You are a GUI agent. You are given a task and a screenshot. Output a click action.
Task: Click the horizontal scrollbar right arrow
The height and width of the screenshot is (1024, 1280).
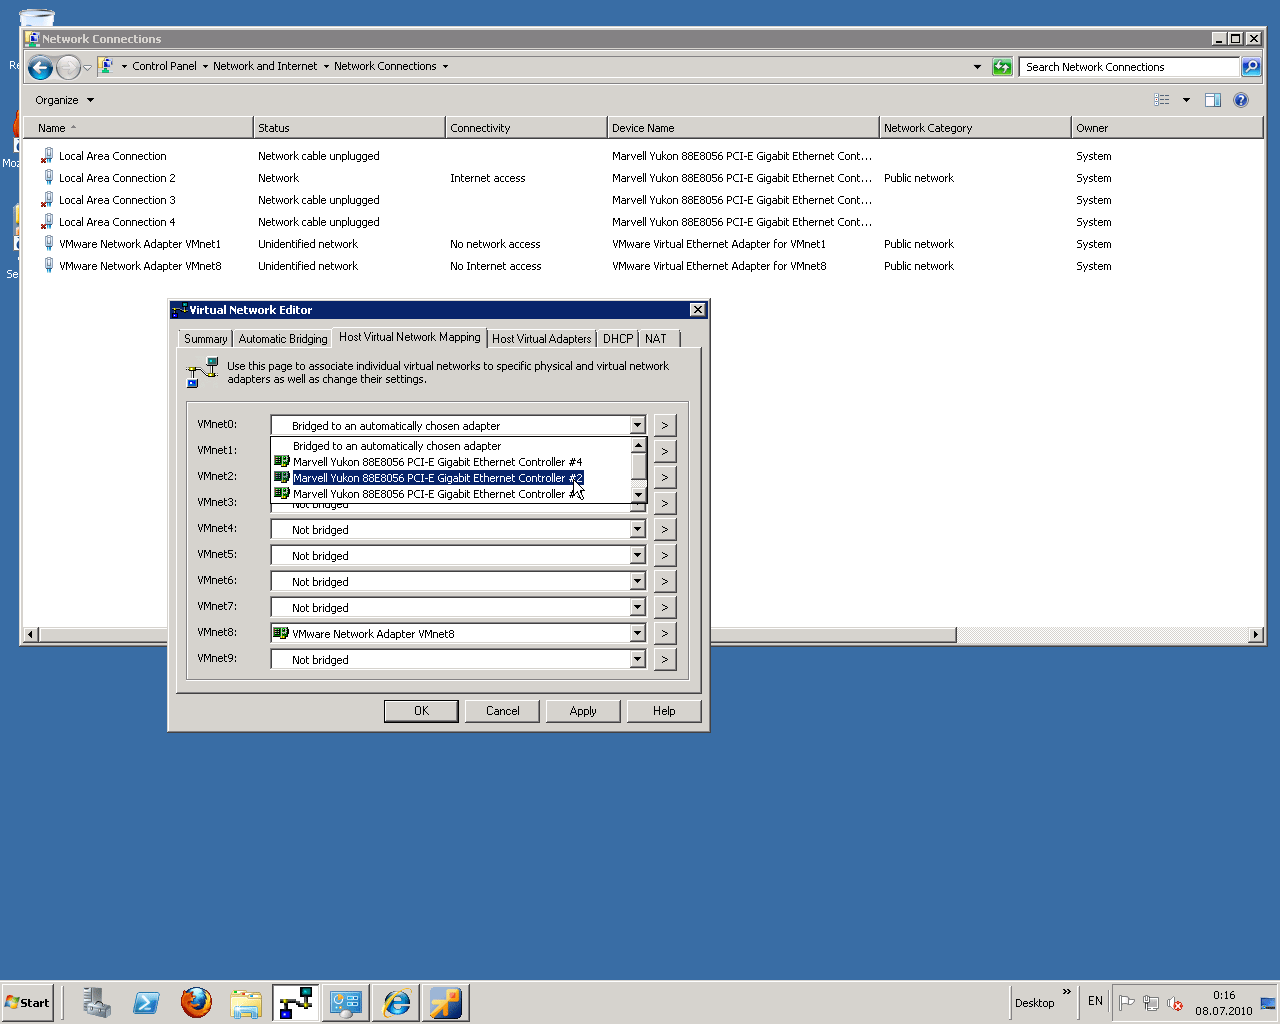pos(1256,635)
